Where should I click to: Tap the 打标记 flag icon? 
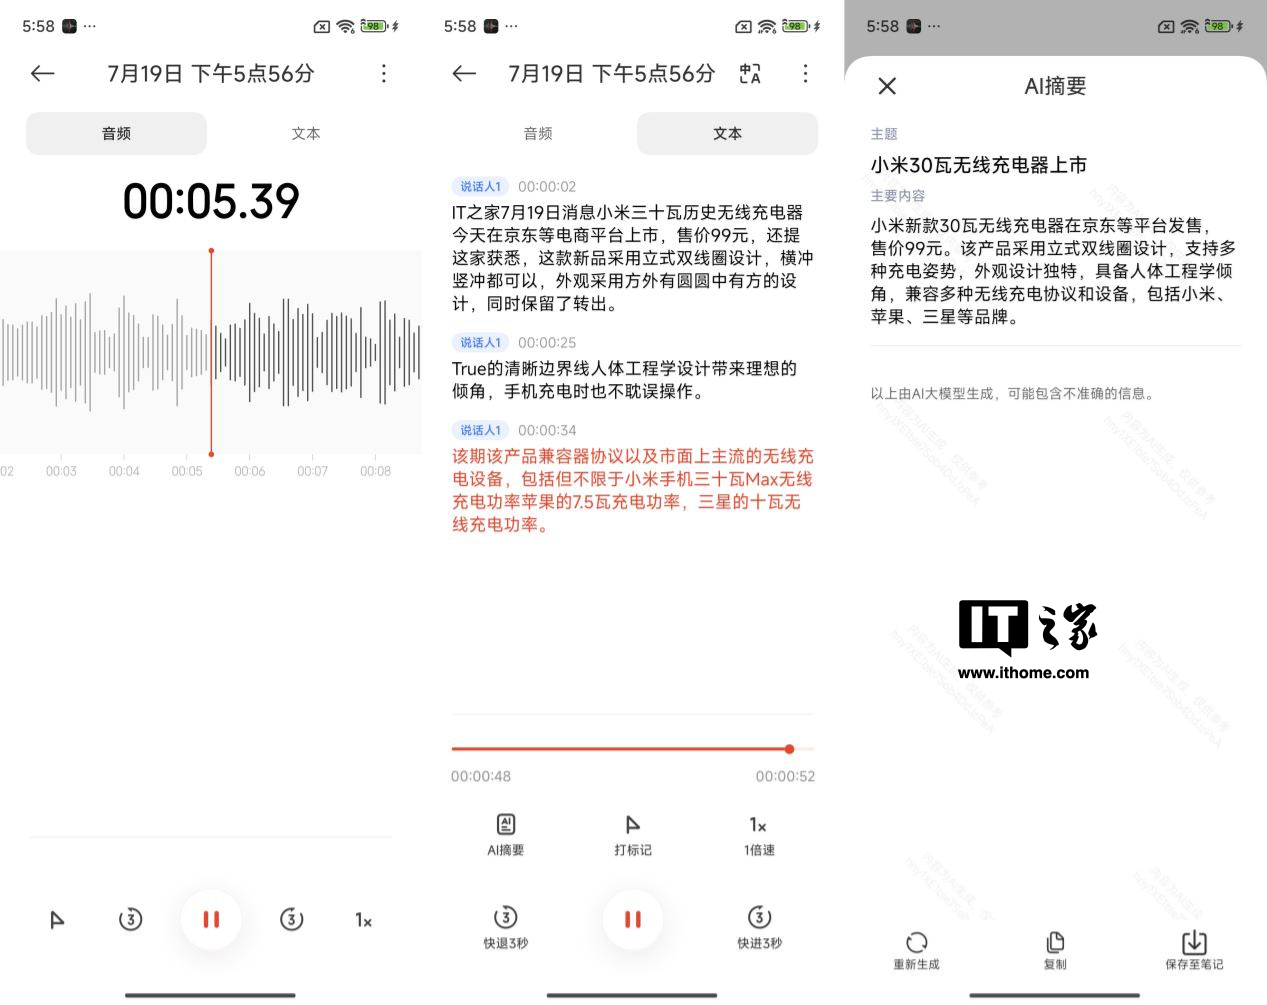(631, 833)
